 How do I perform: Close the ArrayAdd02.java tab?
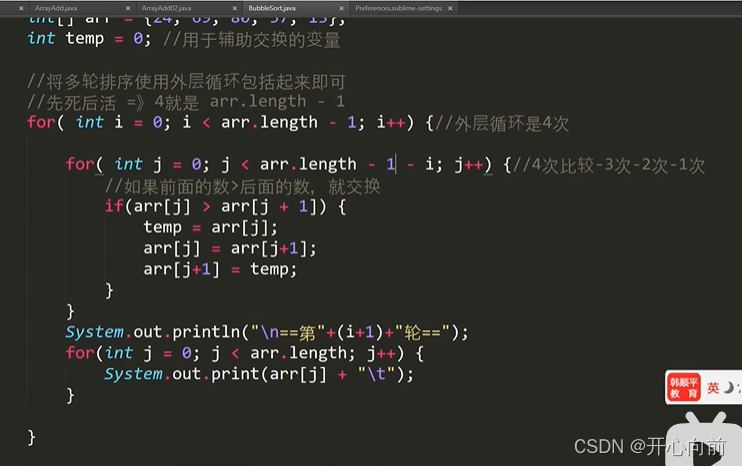(x=235, y=8)
